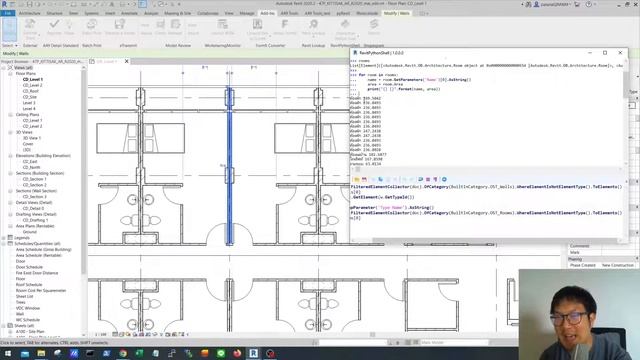
Task: Open Excel from the taskbar
Action: 139,353
